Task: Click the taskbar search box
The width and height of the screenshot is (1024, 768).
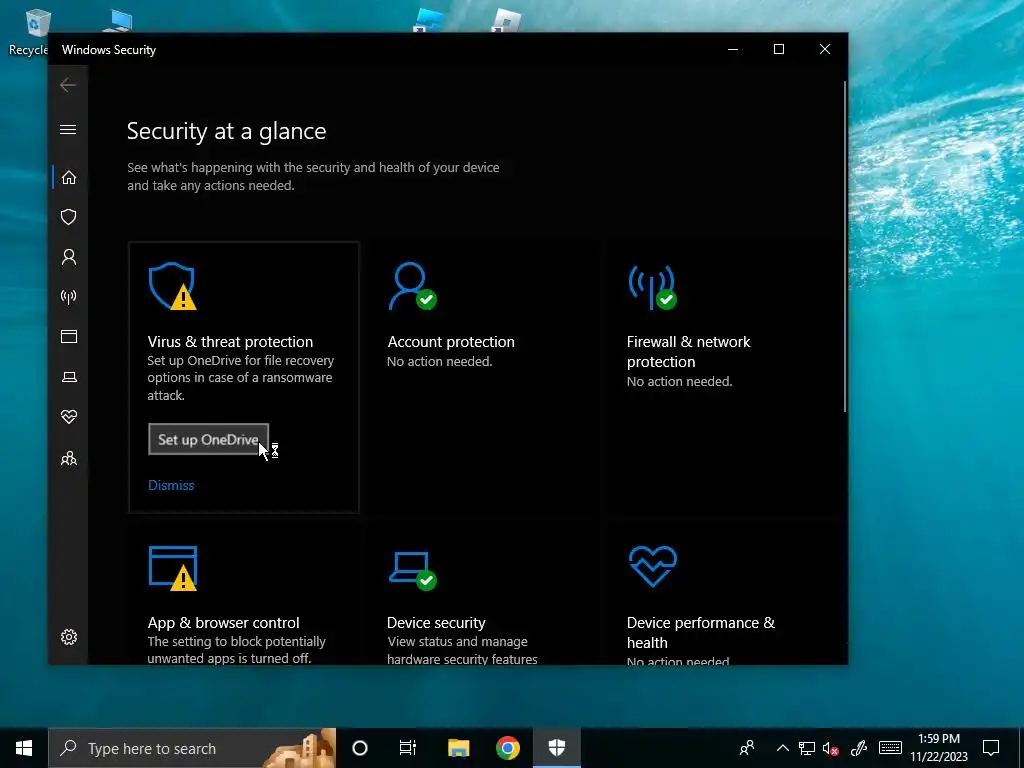Action: coord(192,748)
